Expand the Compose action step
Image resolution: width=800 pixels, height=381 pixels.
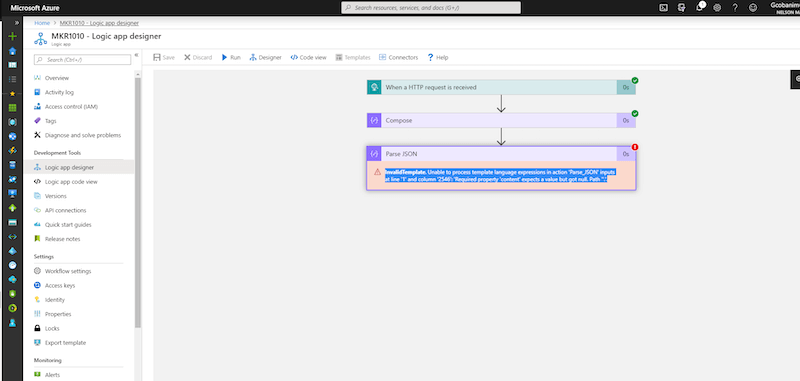[501, 120]
